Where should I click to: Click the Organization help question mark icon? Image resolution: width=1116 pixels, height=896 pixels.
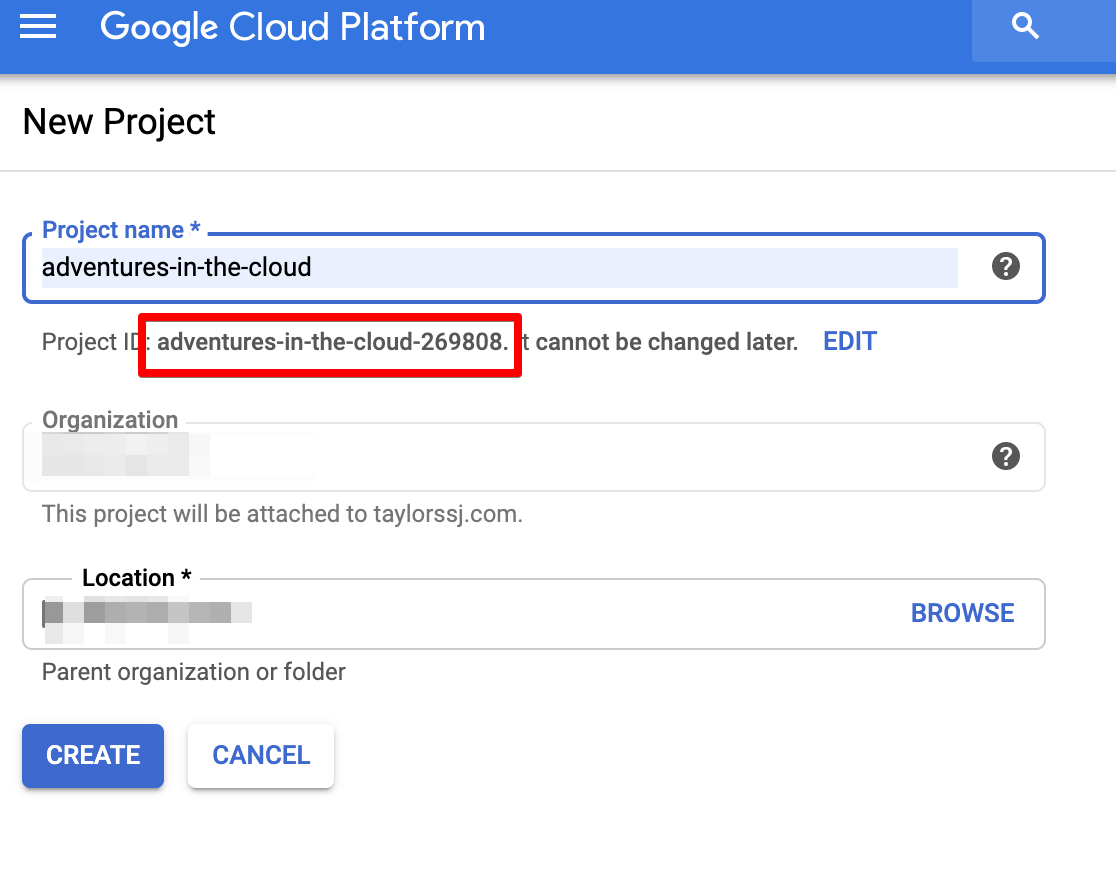coord(1005,457)
